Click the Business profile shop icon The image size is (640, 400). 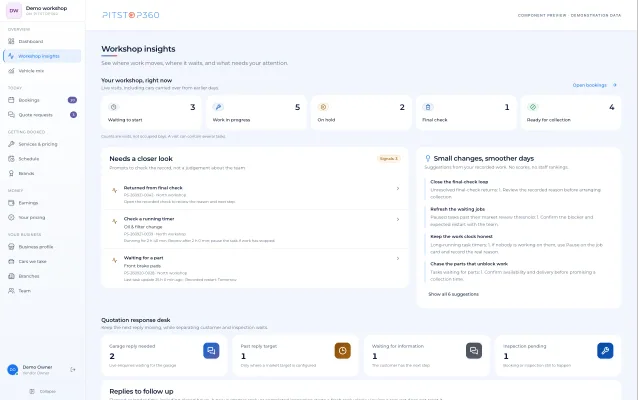click(11, 247)
